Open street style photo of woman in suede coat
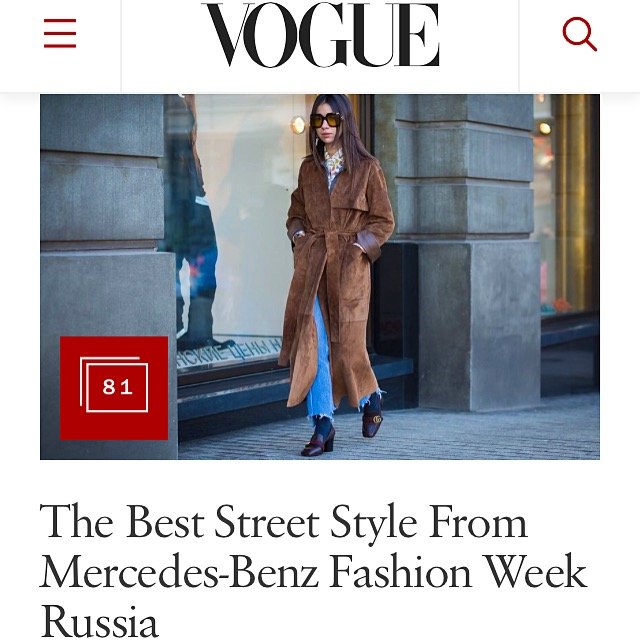Viewport: 640px width, 640px height. click(320, 277)
